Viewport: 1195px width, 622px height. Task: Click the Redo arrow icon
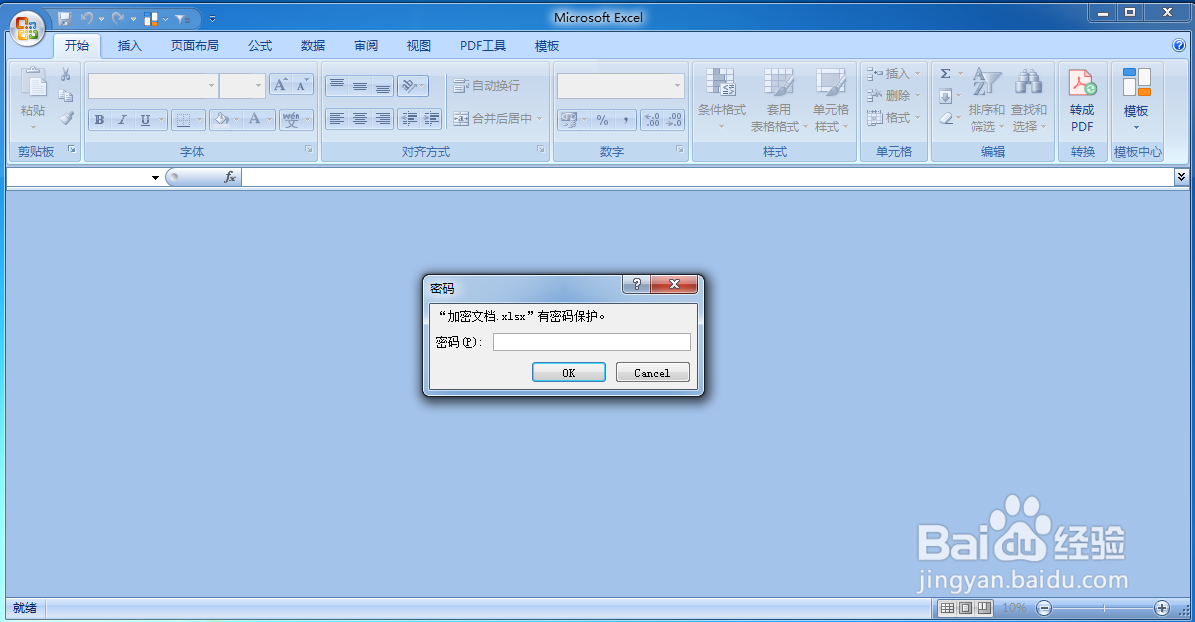point(118,18)
